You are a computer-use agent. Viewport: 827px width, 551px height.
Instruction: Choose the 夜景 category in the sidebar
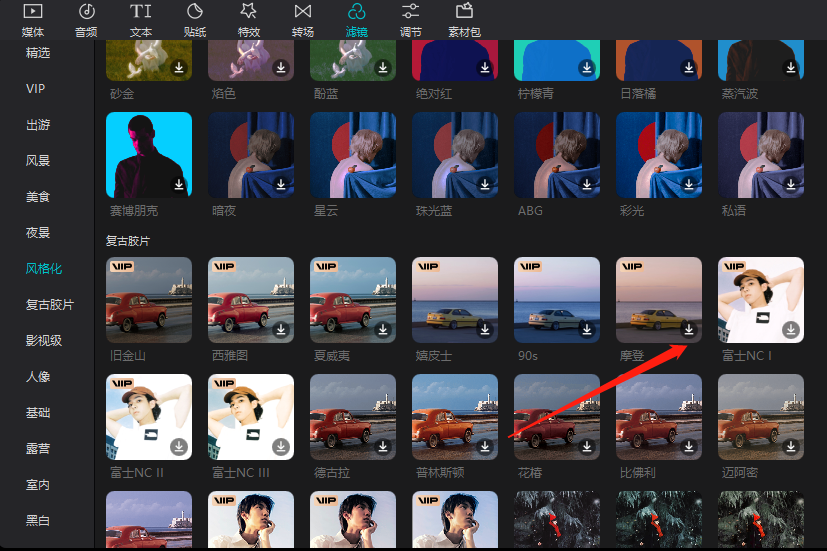tap(38, 232)
